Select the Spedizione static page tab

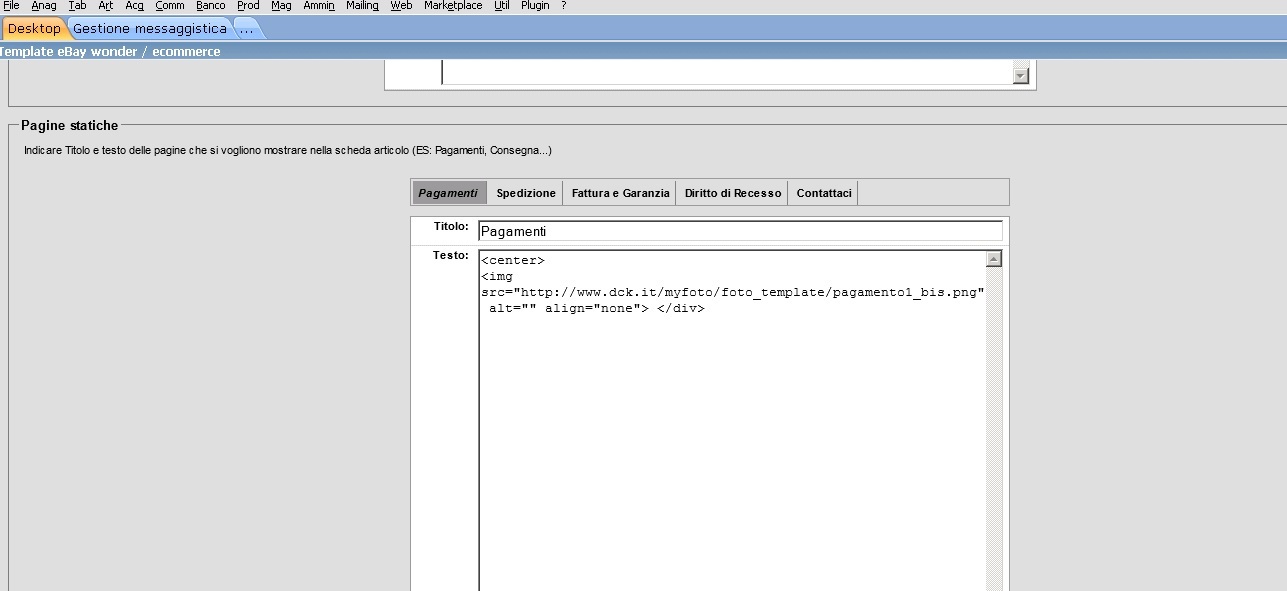(x=526, y=193)
